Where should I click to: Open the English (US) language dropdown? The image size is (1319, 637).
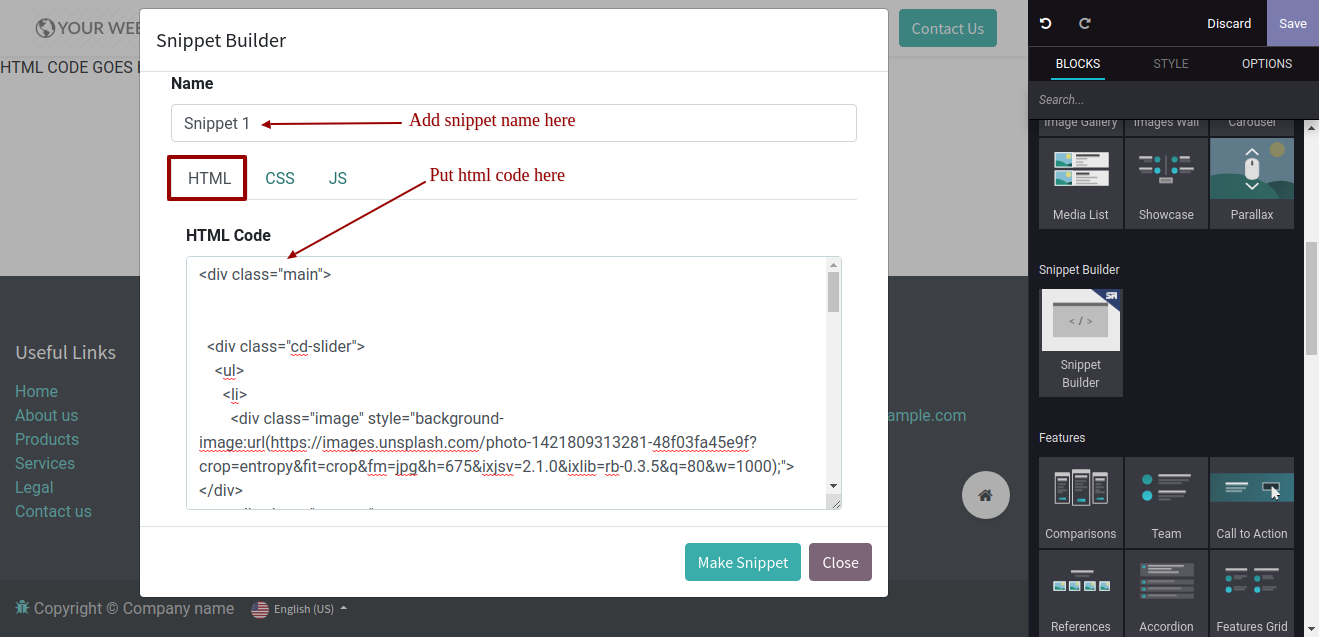click(300, 609)
